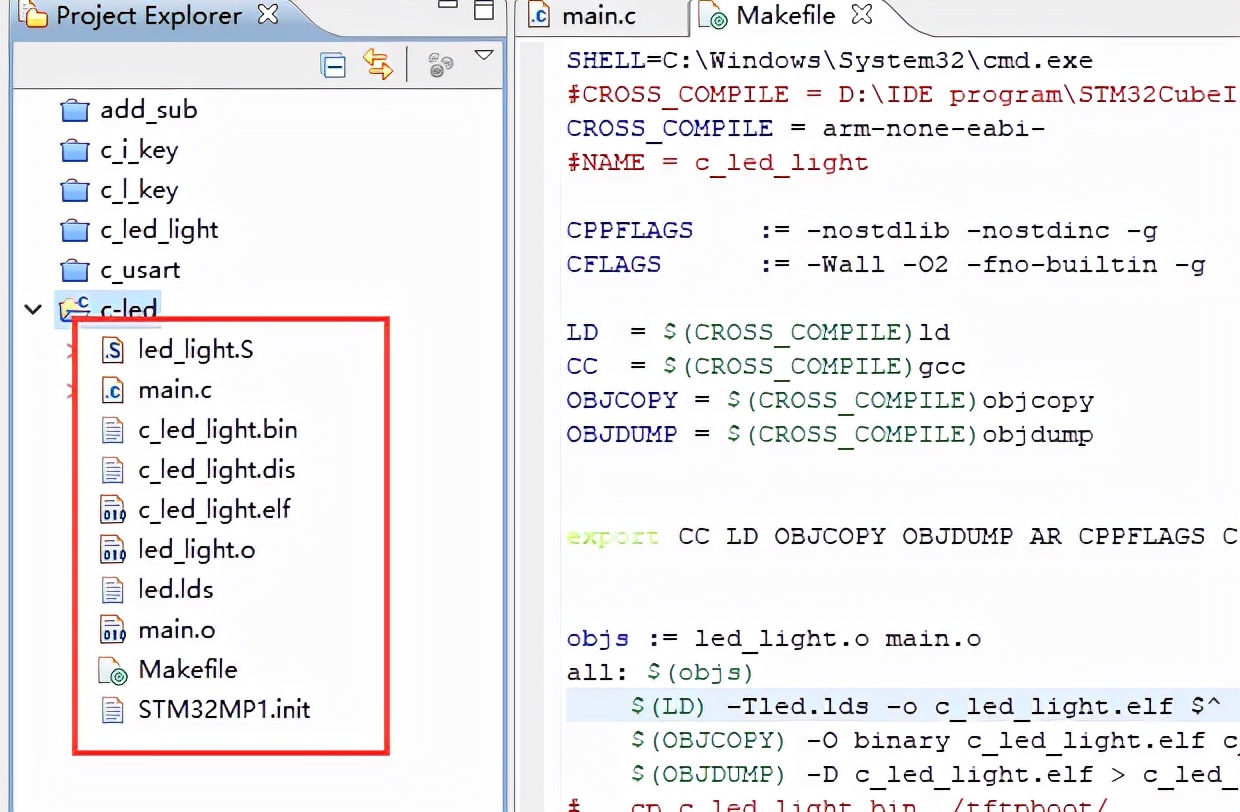Toggle Link with Editor arrows icon

point(378,65)
